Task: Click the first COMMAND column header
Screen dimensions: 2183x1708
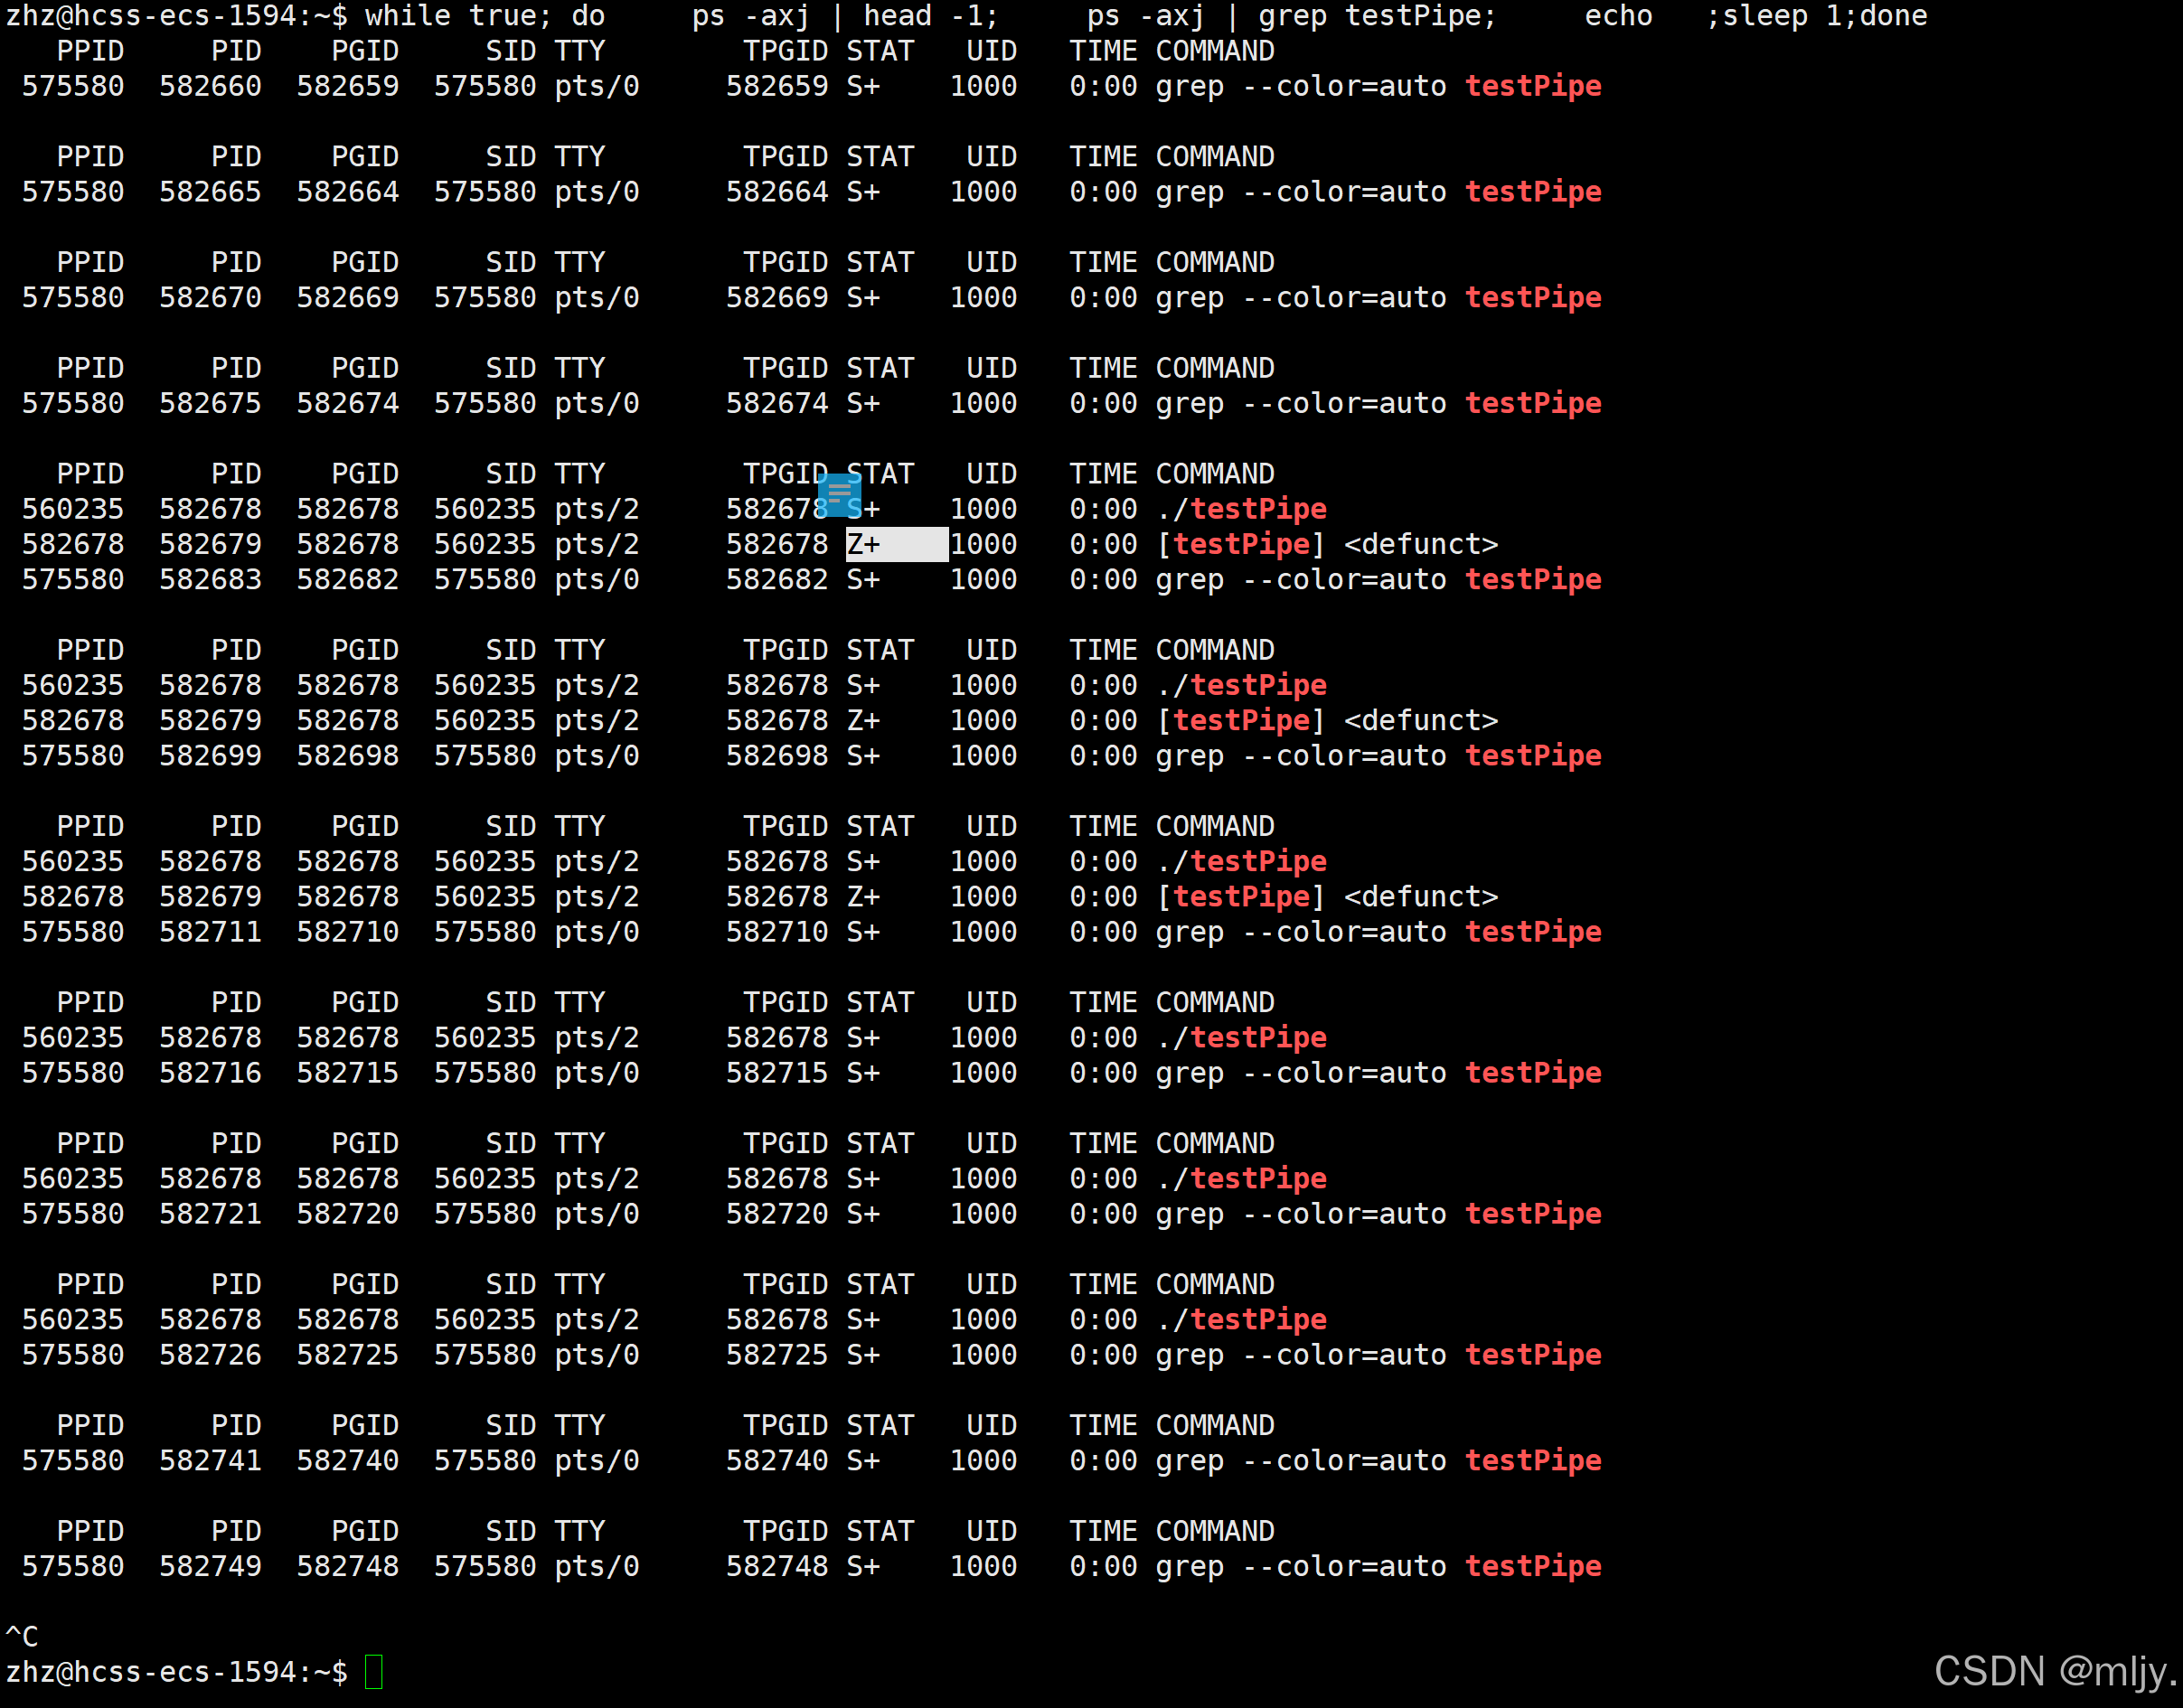Action: 1214,51
